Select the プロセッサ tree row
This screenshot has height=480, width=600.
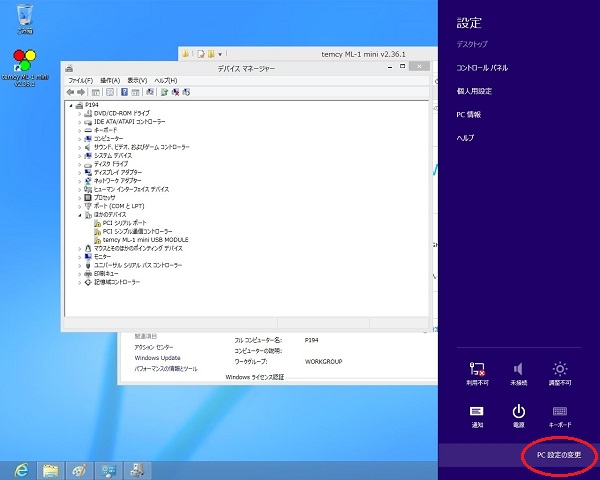(99, 198)
